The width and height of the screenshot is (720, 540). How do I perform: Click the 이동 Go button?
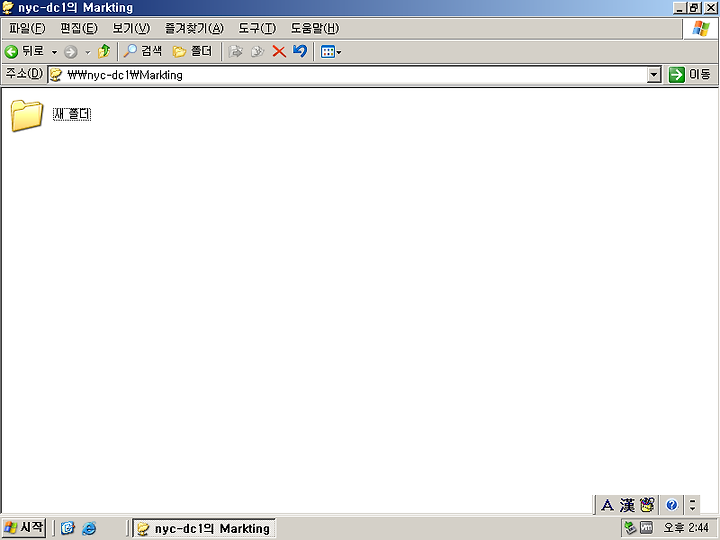(x=689, y=74)
